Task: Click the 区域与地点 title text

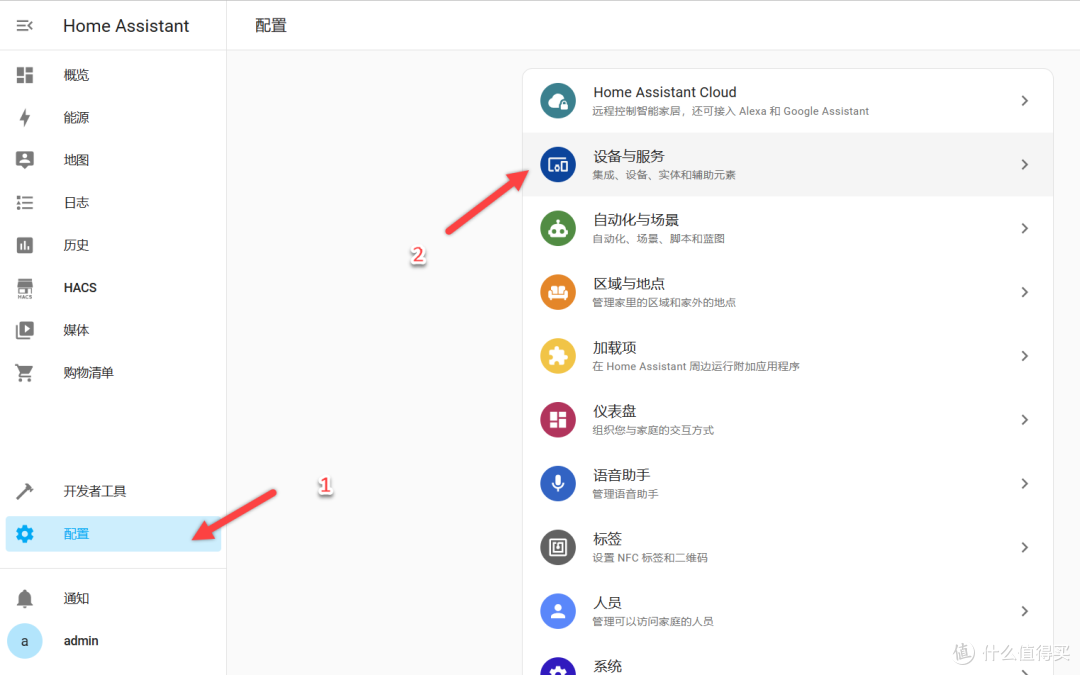Action: coord(629,284)
